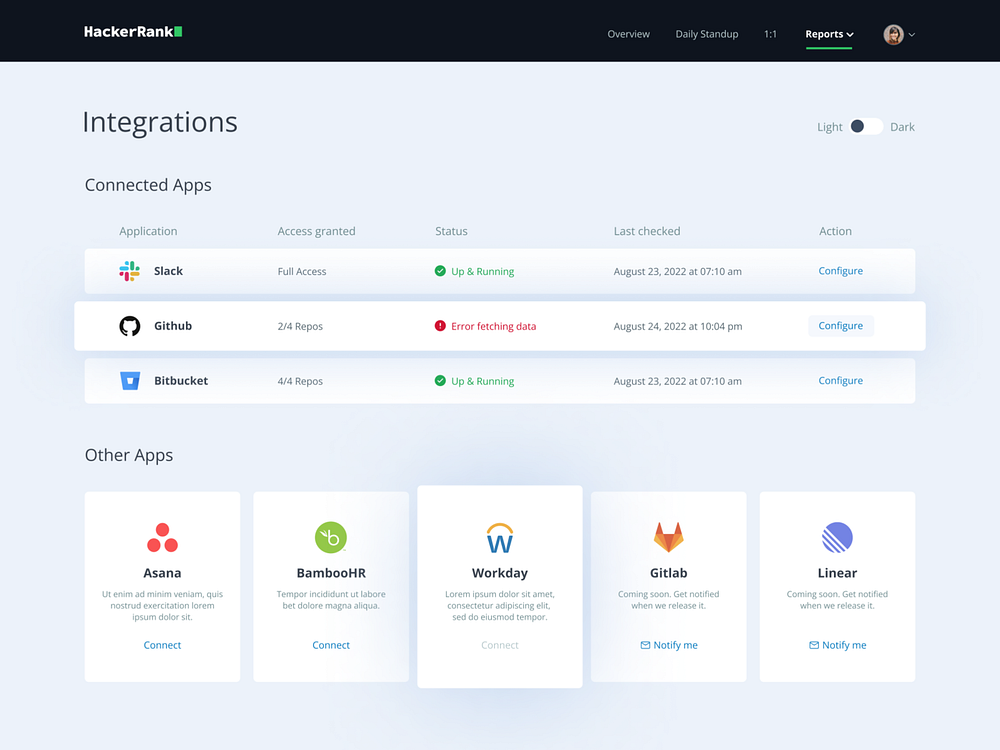Open the Reports dropdown menu

coord(828,34)
